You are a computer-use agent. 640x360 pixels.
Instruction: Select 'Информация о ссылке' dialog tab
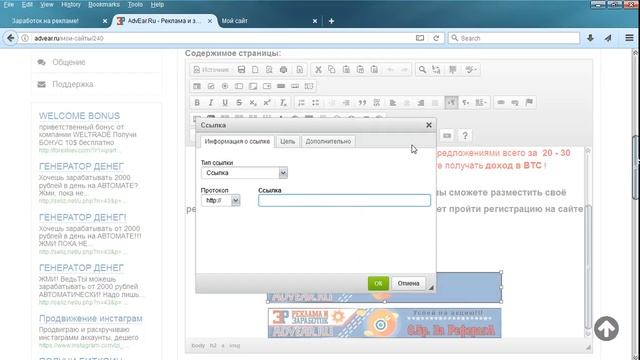(237, 142)
